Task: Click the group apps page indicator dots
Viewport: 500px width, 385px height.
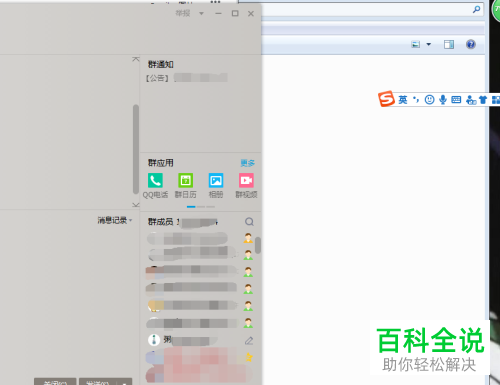Action: (x=201, y=207)
